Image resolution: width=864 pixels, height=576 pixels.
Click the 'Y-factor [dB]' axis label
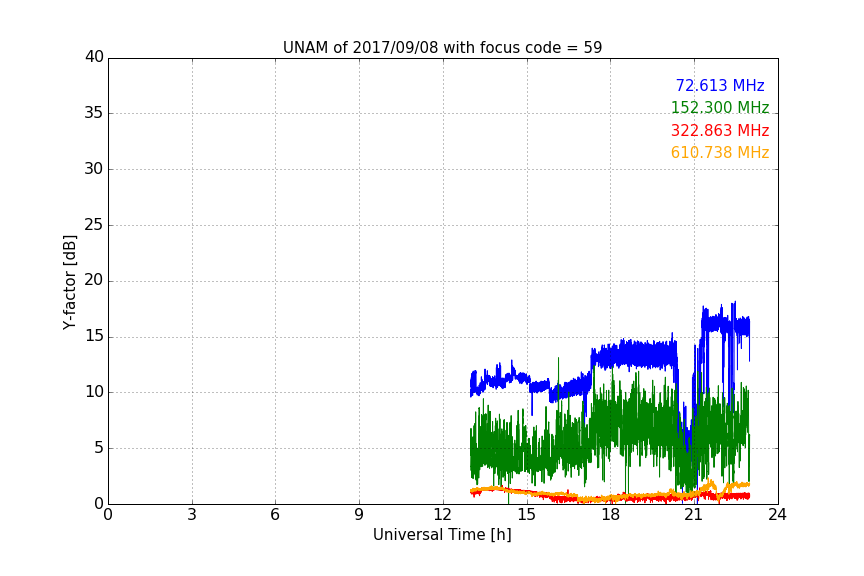[69, 282]
